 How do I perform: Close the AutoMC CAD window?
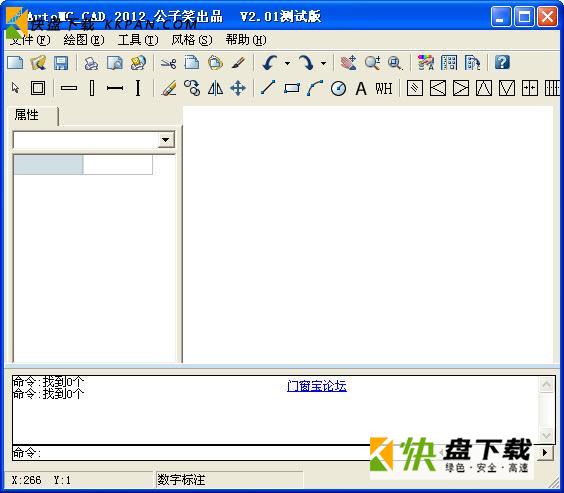[x=547, y=17]
